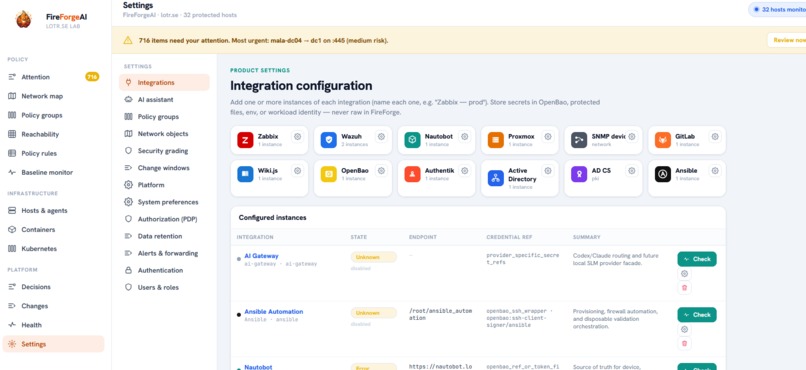The image size is (806, 370).
Task: Click the orange GitLab fox icon
Action: [663, 140]
